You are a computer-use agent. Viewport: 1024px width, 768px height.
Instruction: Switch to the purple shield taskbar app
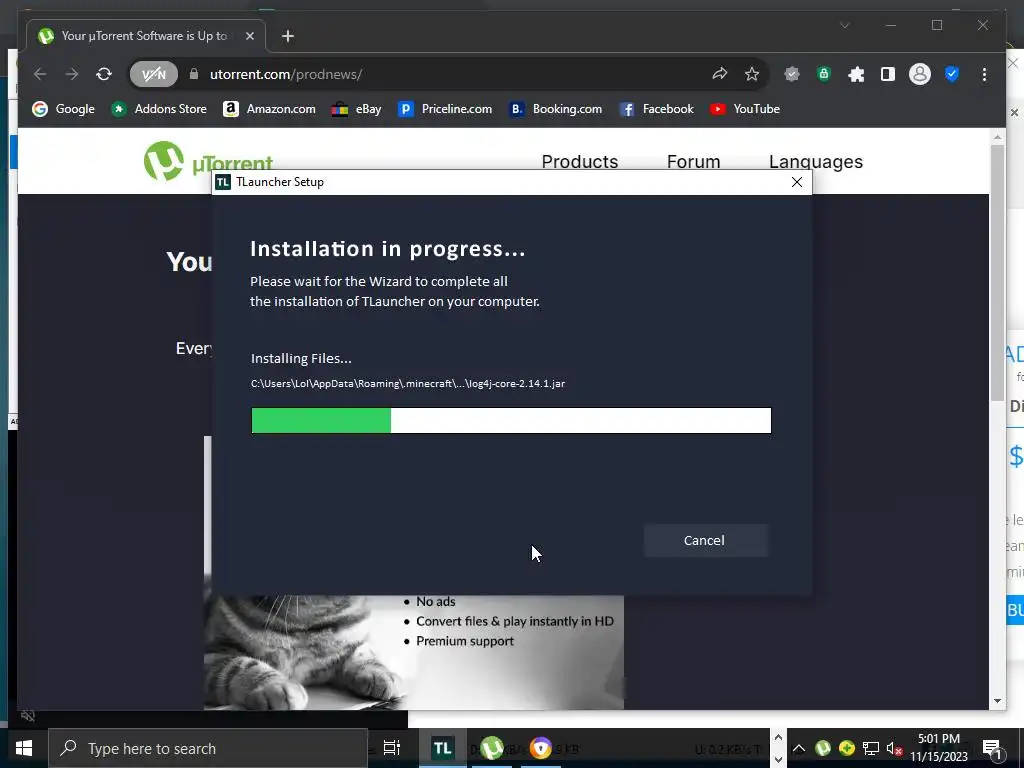click(x=541, y=748)
